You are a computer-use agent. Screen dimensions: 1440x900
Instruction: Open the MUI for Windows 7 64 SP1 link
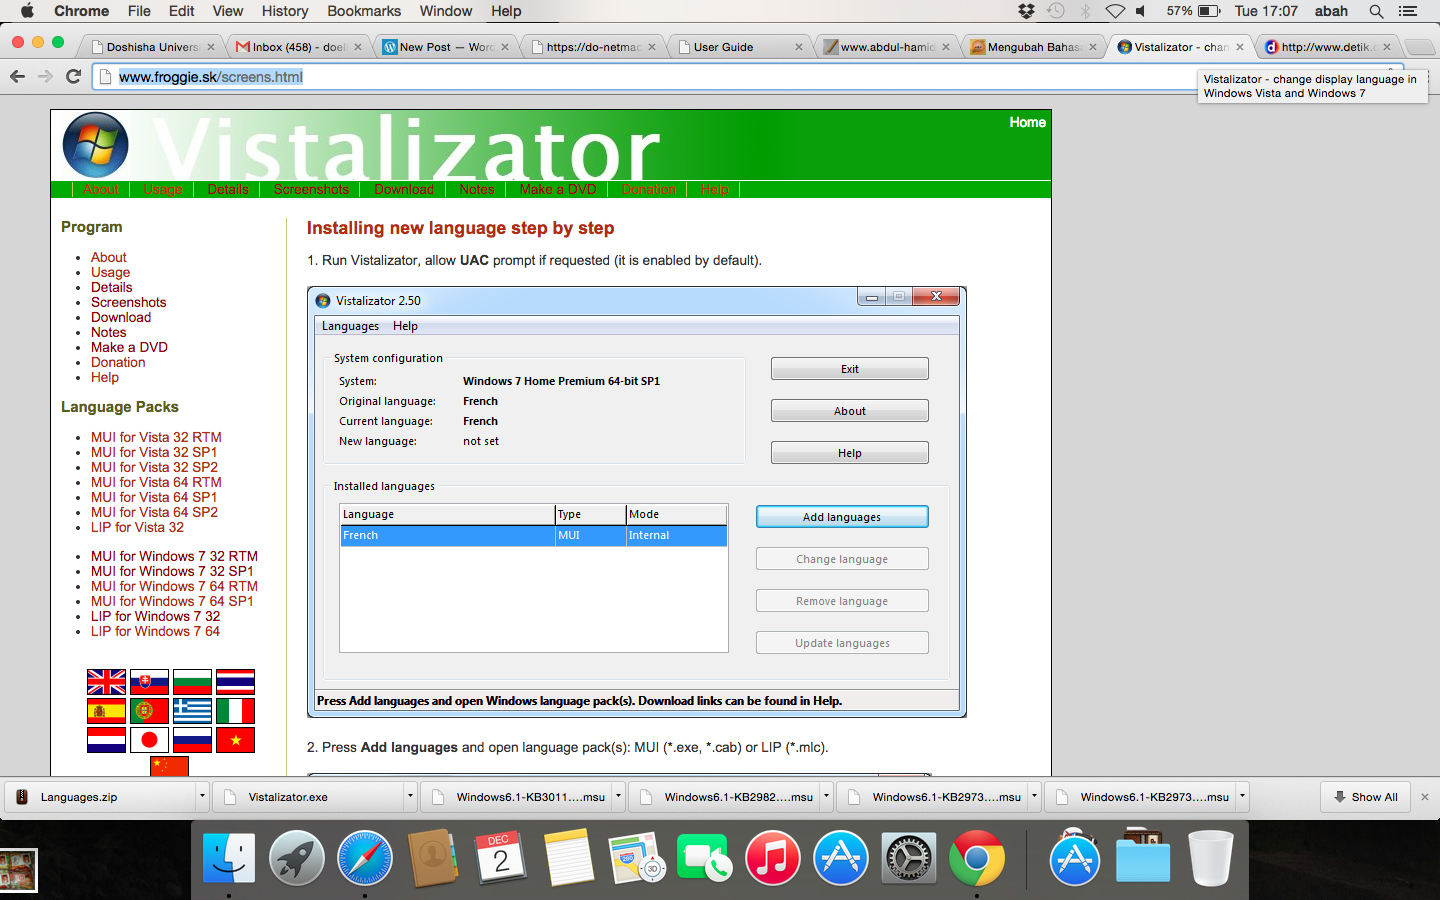coord(172,601)
